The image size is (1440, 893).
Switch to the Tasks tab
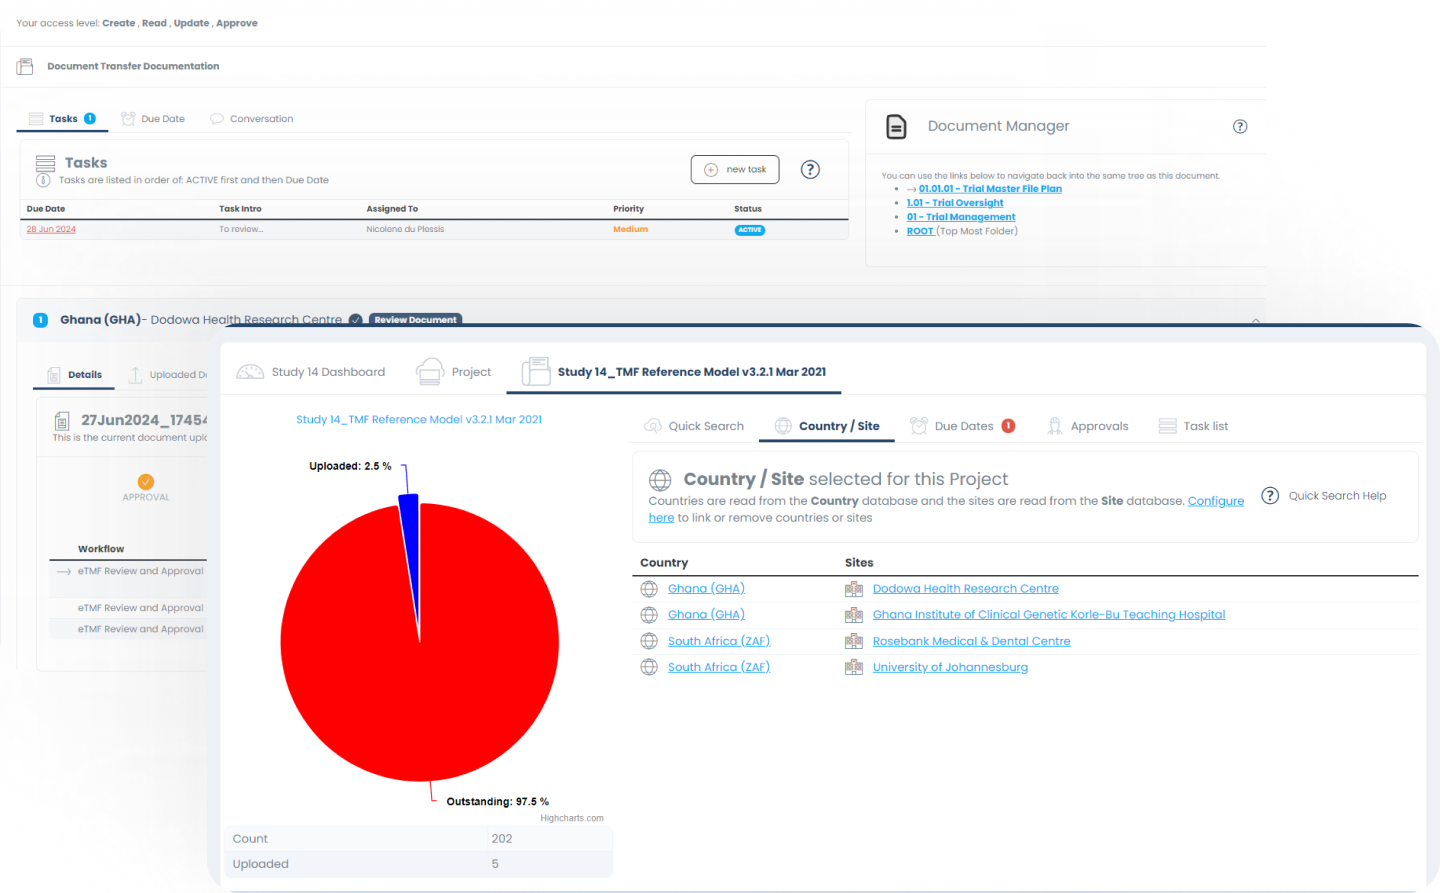point(62,119)
